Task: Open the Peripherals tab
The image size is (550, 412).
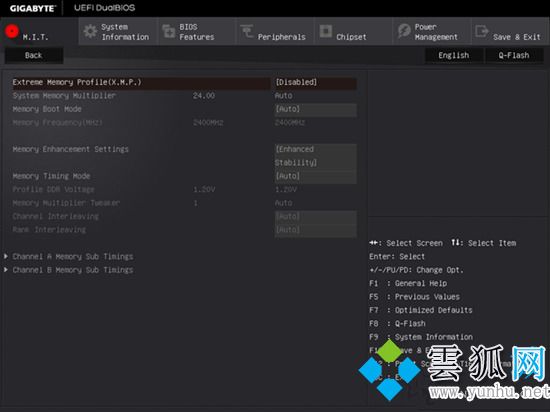Action: pos(275,32)
